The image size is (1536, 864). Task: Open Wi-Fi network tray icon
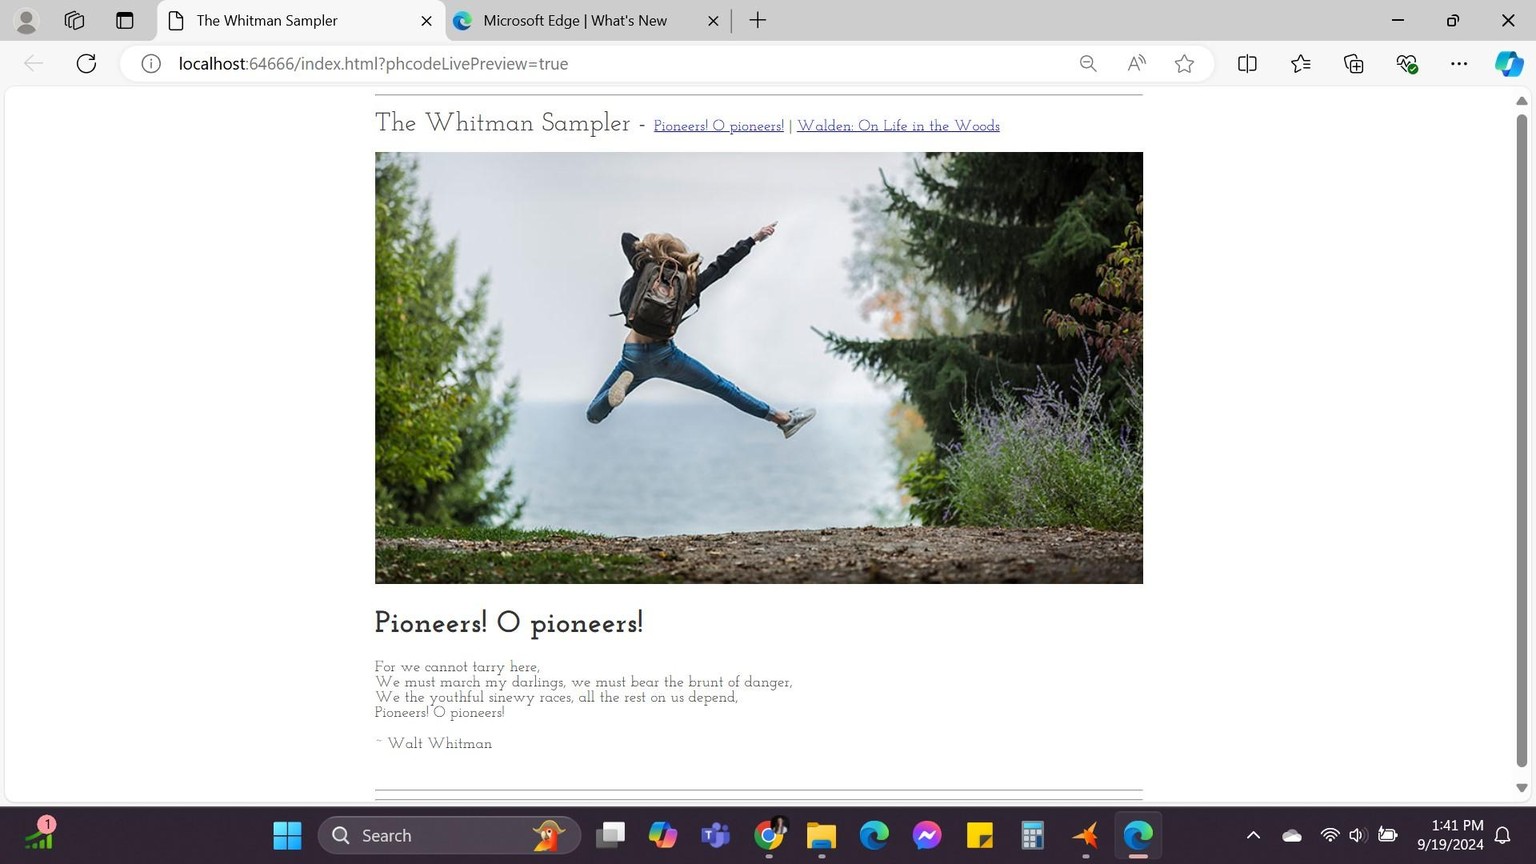1330,835
